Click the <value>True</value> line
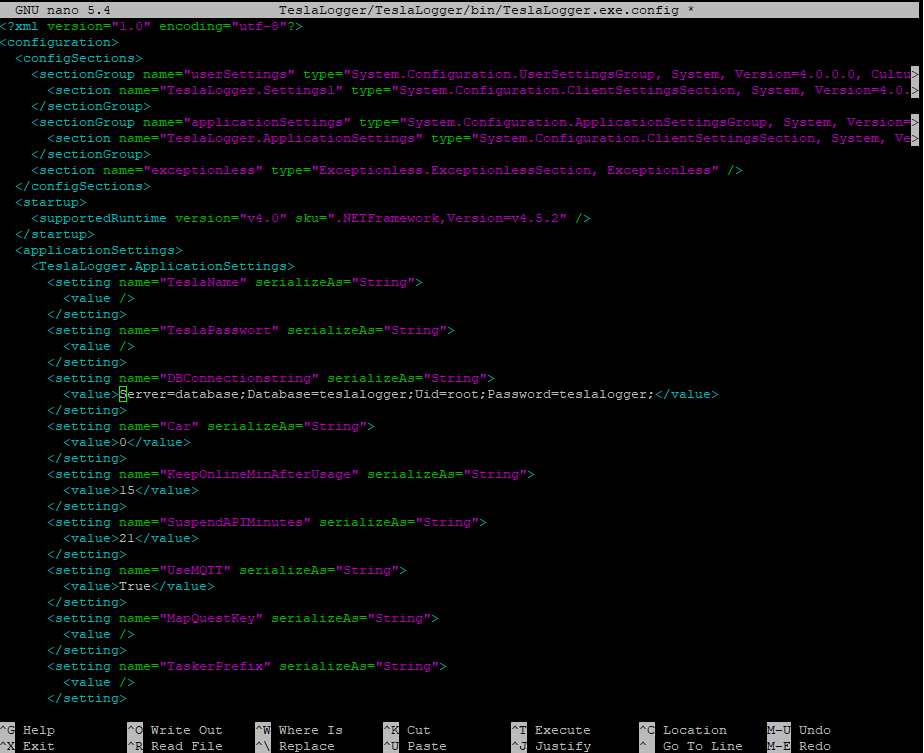Screen dimensions: 924x753 click(x=139, y=586)
